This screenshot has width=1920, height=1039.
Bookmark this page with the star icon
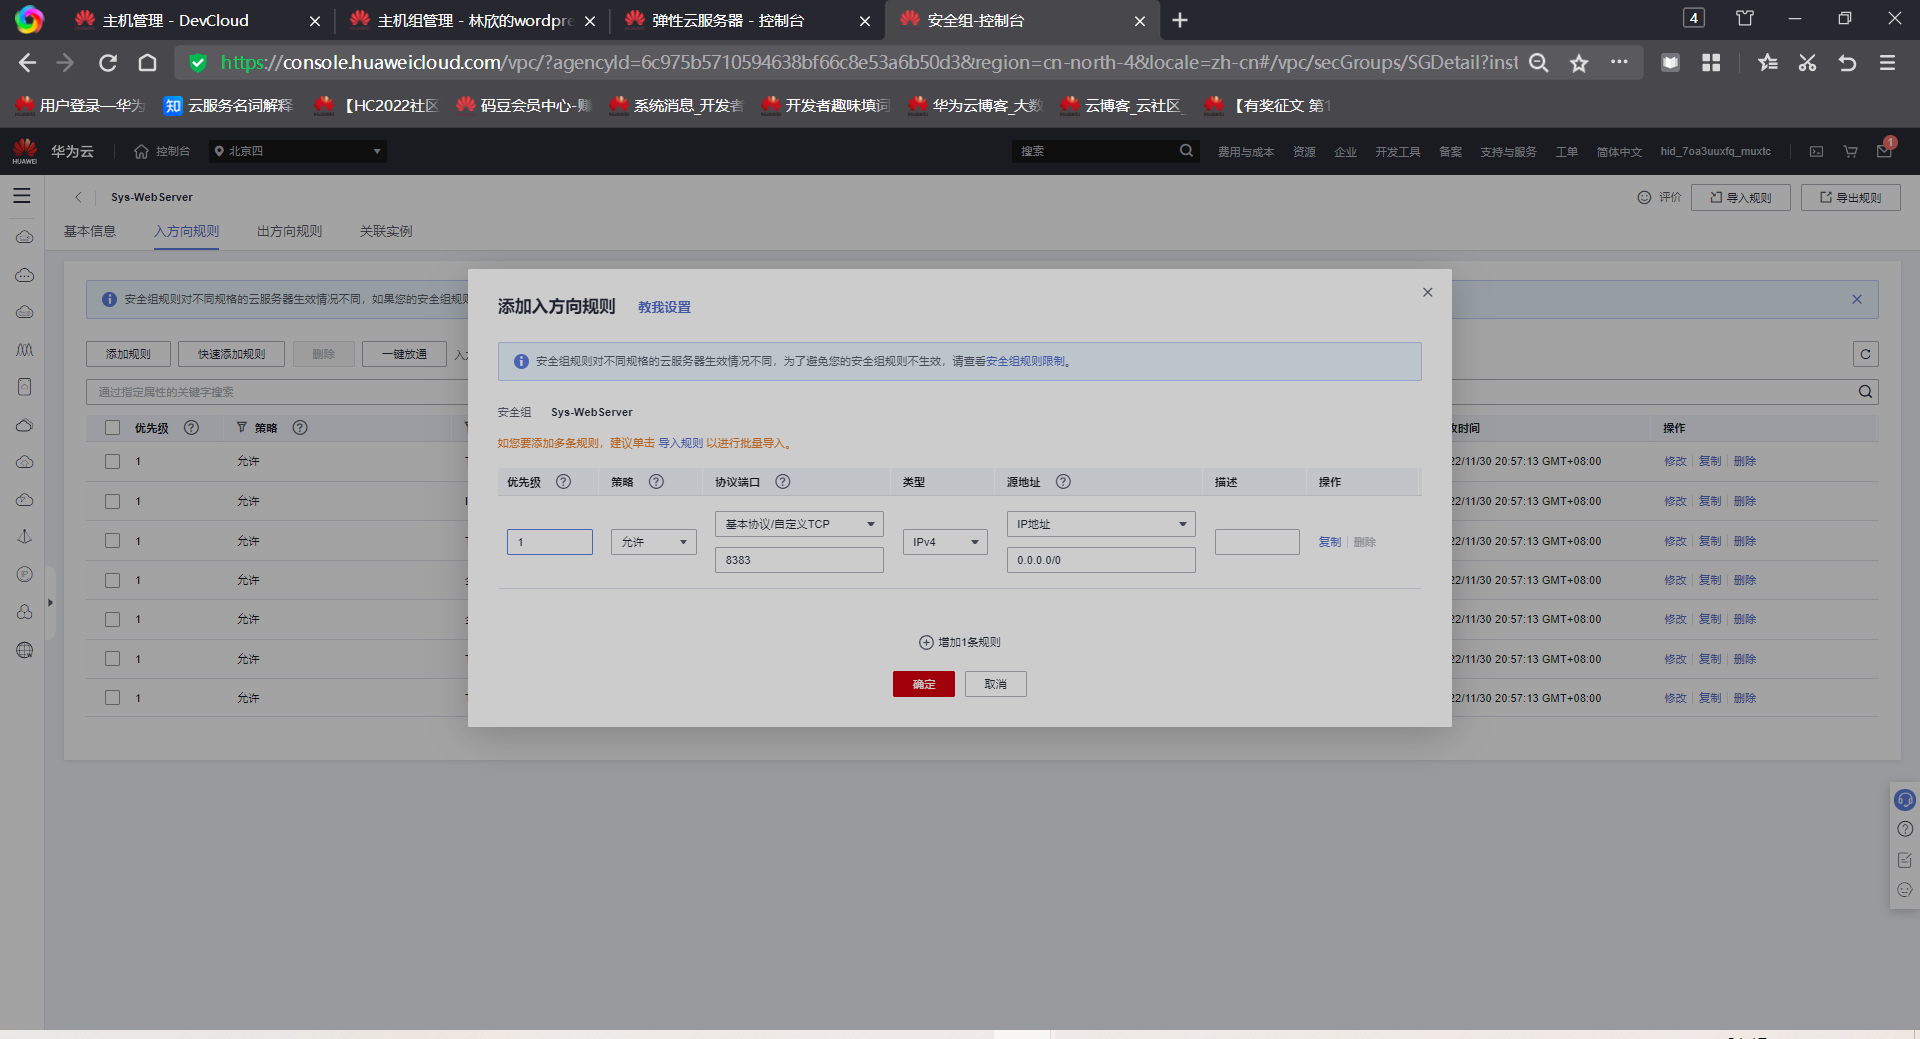point(1579,63)
